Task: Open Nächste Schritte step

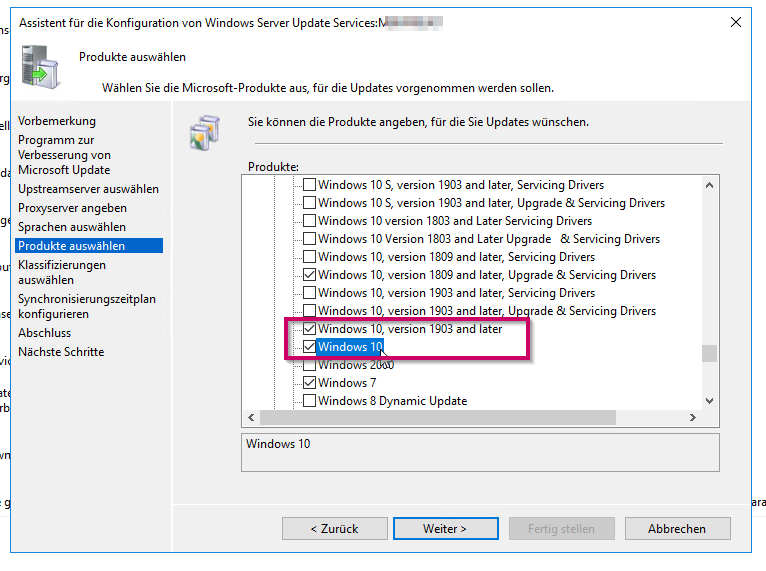Action: 61,352
